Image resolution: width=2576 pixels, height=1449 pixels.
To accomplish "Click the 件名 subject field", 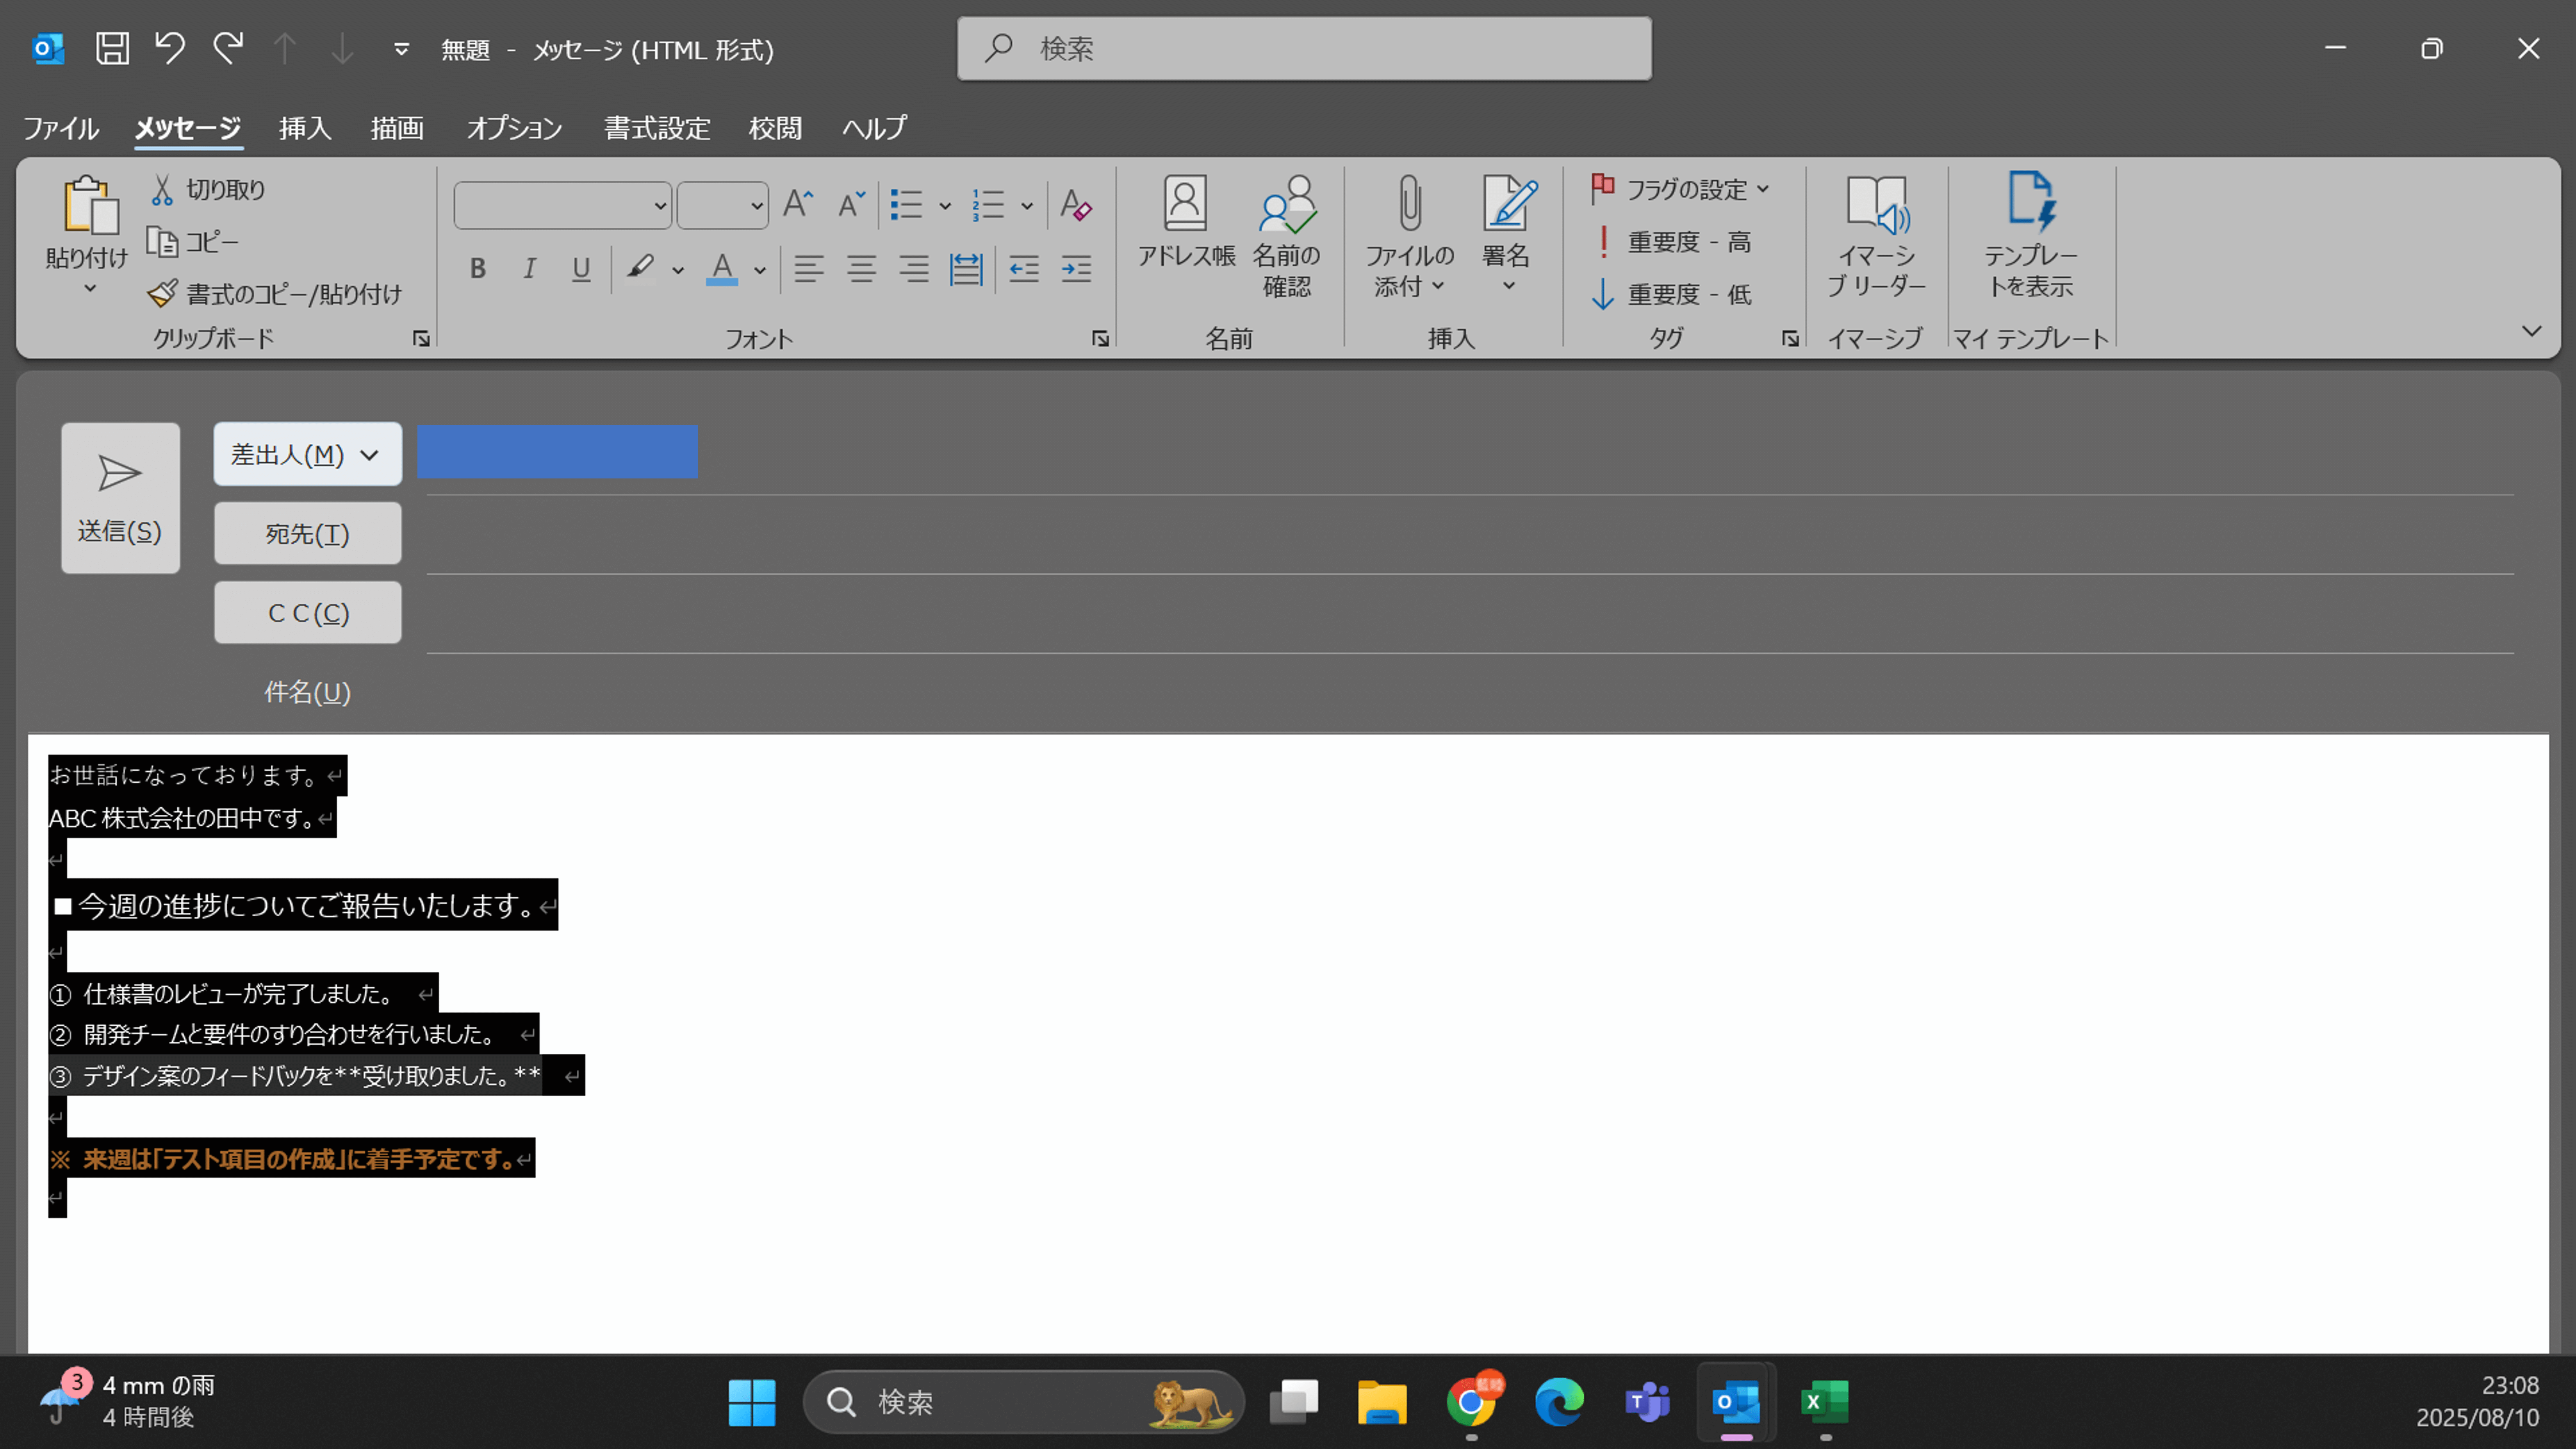I will pos(1470,692).
